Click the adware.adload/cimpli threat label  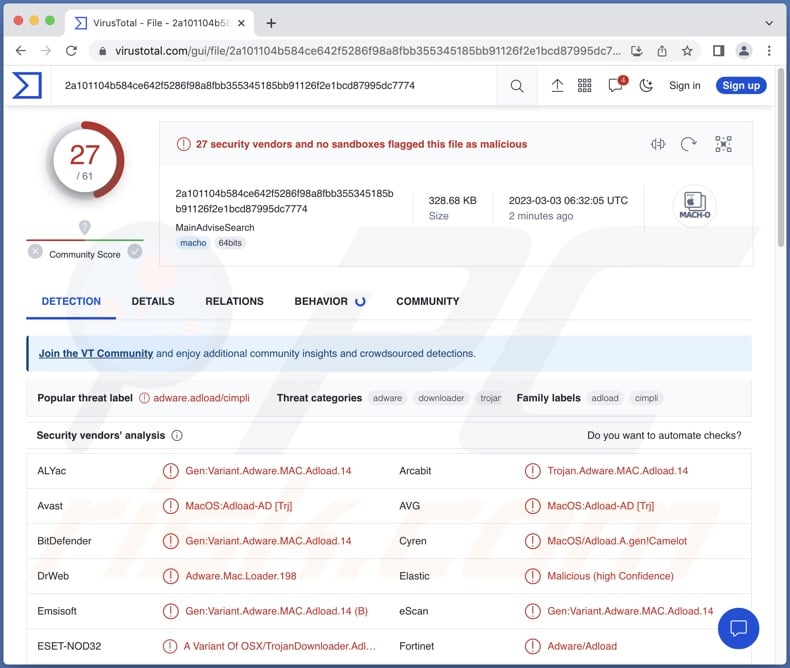[202, 398]
